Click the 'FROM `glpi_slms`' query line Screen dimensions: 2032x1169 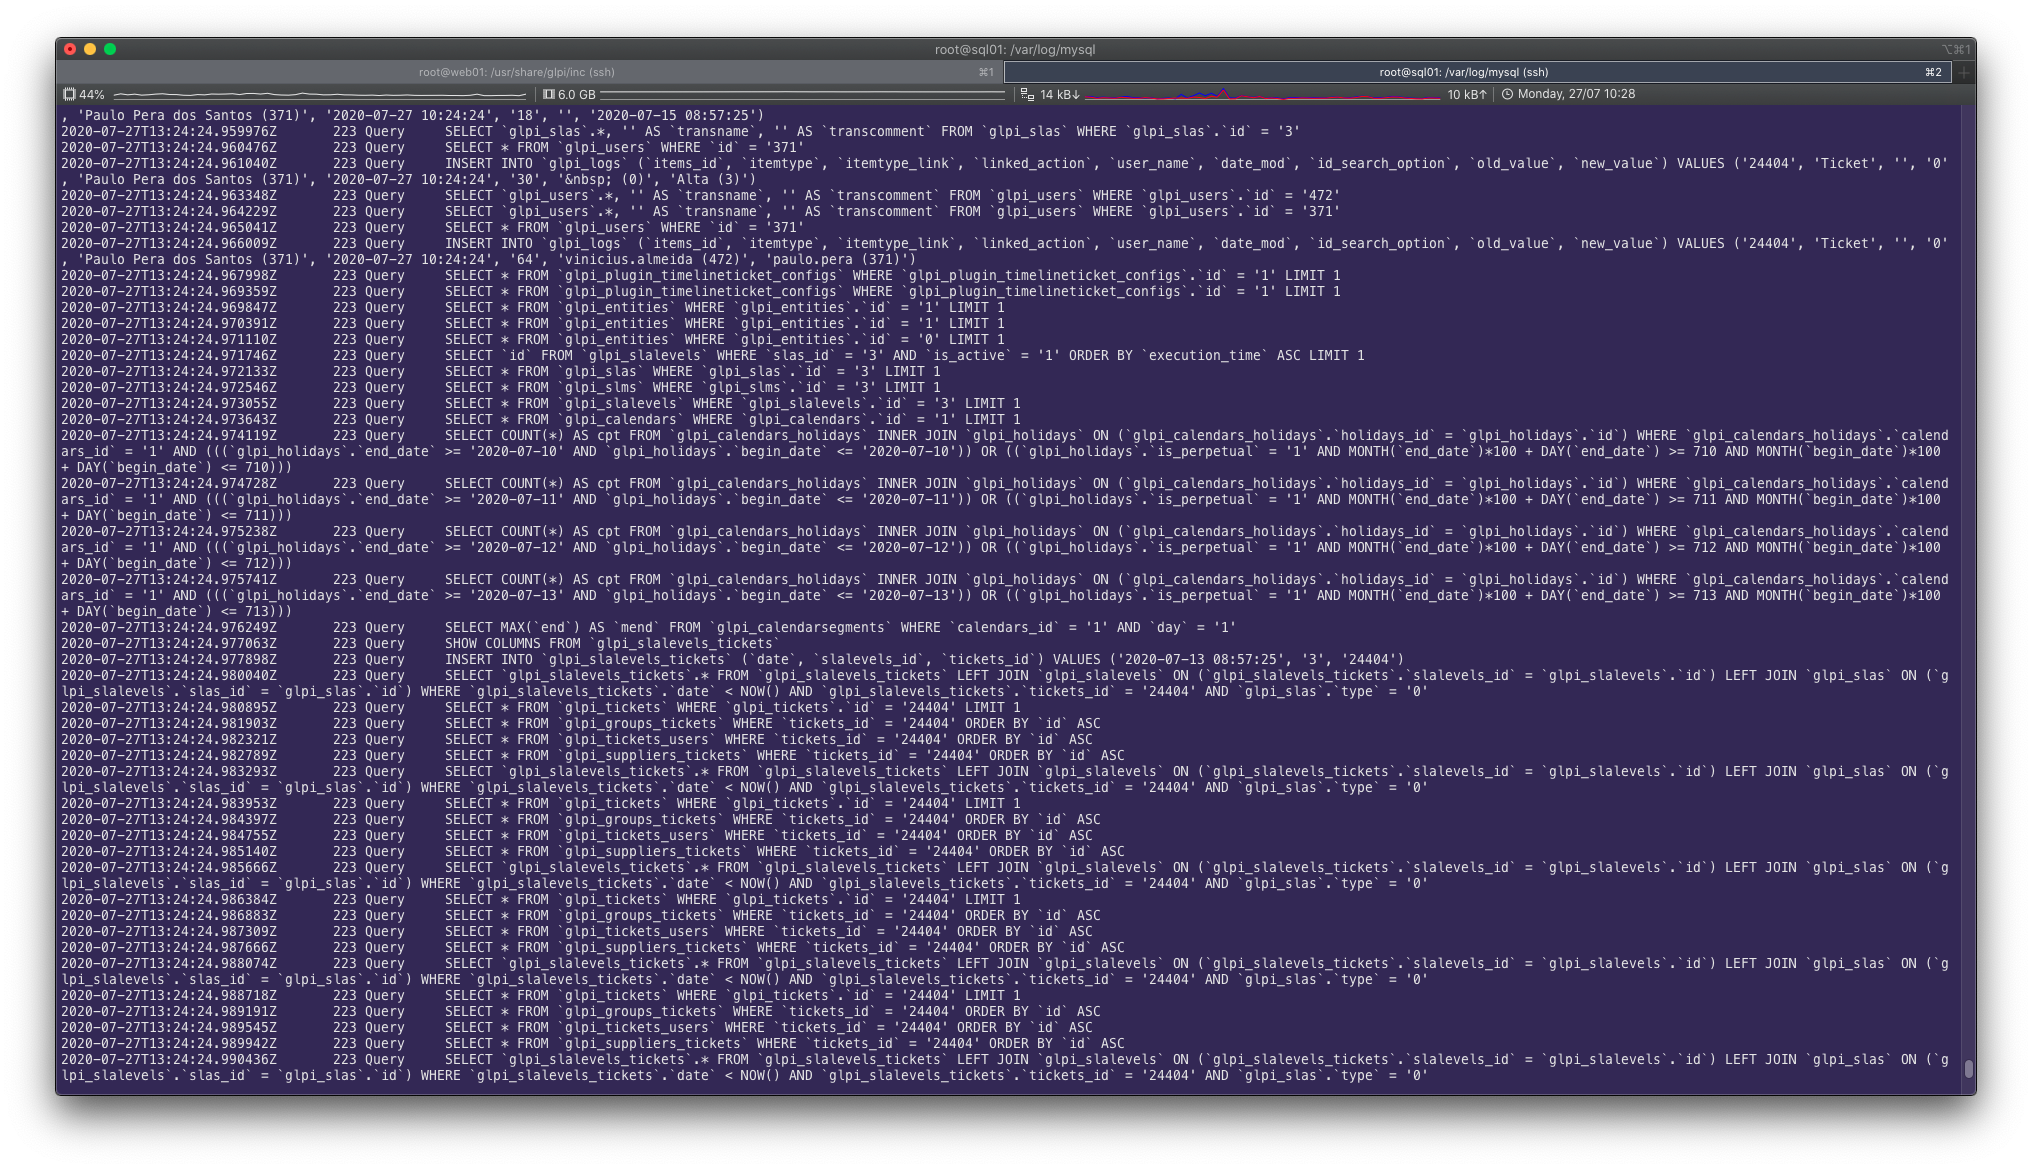(x=692, y=387)
